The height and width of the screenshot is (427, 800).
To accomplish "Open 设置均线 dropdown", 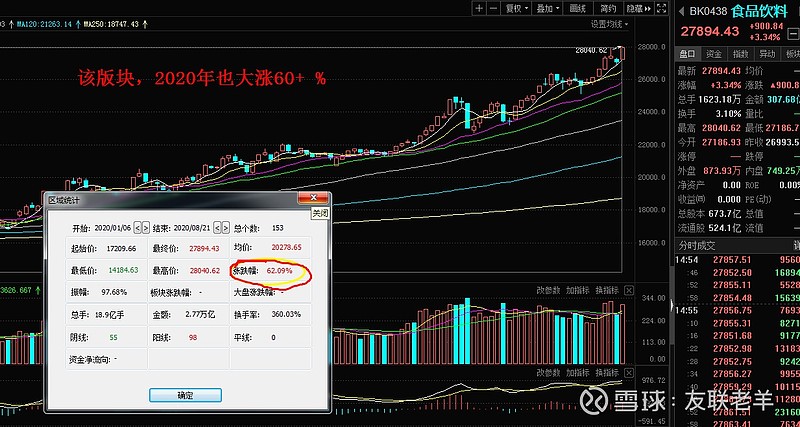I will point(610,24).
